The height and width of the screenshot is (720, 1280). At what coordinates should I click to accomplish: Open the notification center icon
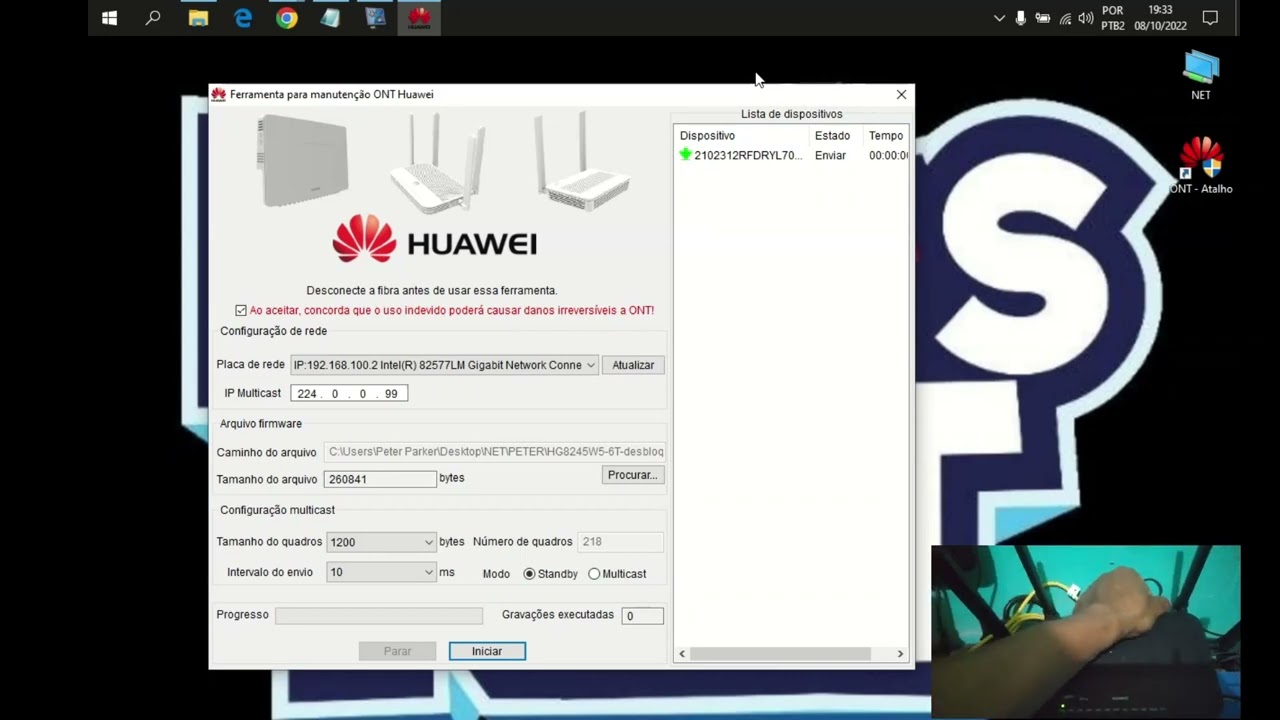tap(1210, 18)
